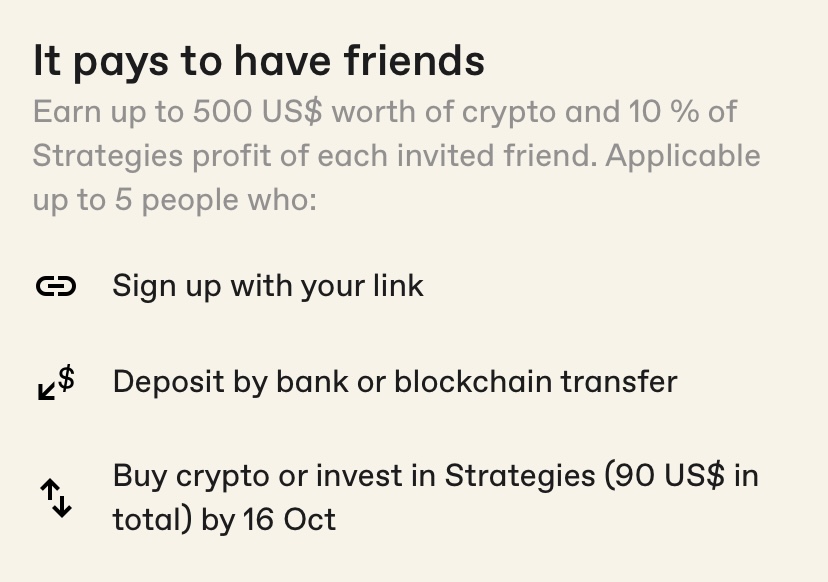Tap the '16 Oct' deadline text
The image size is (828, 582).
pyautogui.click(x=289, y=520)
